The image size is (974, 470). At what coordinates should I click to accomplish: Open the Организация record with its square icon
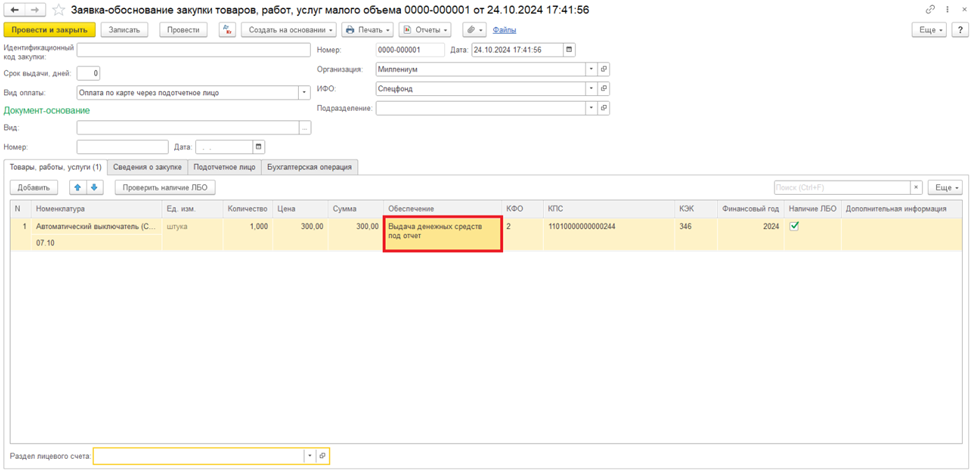point(603,69)
